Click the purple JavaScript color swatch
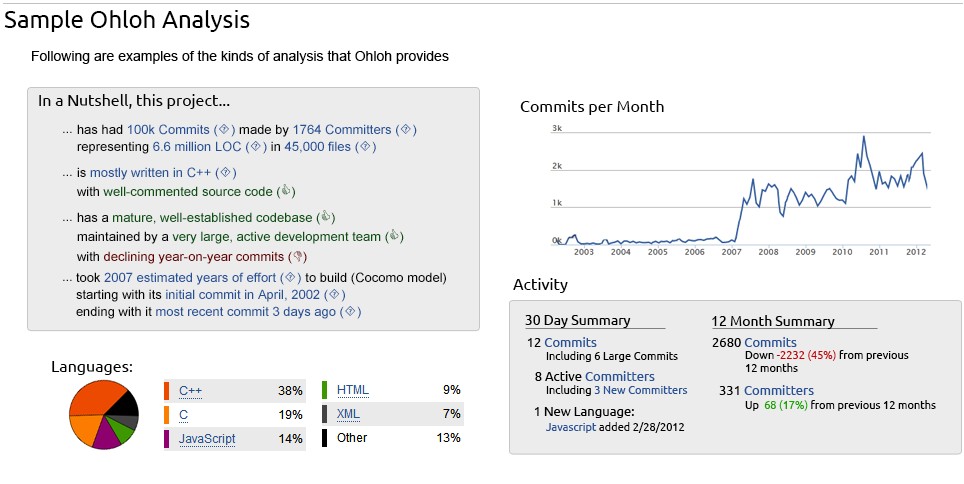The width and height of the screenshot is (964, 484). point(166,438)
